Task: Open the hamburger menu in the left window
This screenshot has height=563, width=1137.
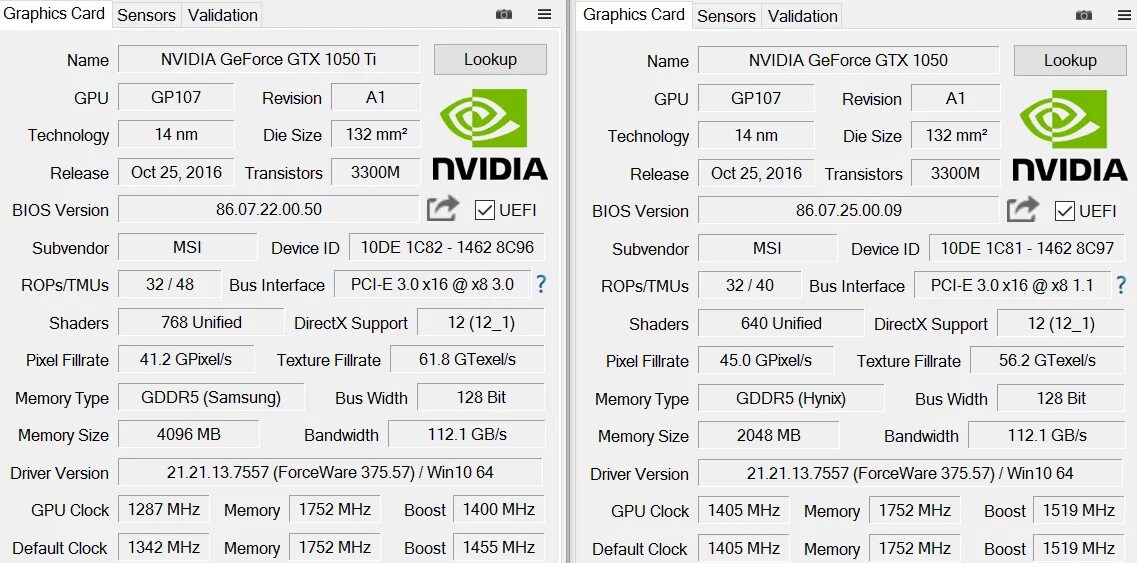Action: coord(545,15)
